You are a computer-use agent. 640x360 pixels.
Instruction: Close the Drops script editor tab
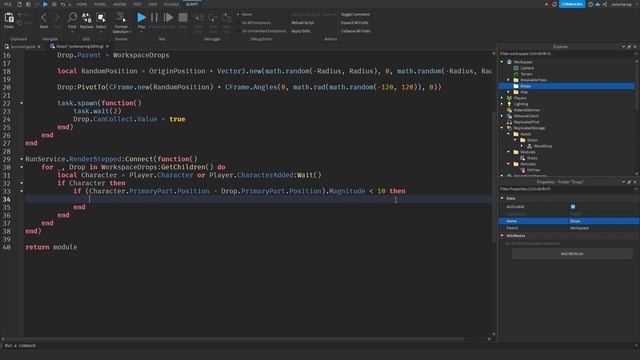click(x=107, y=47)
